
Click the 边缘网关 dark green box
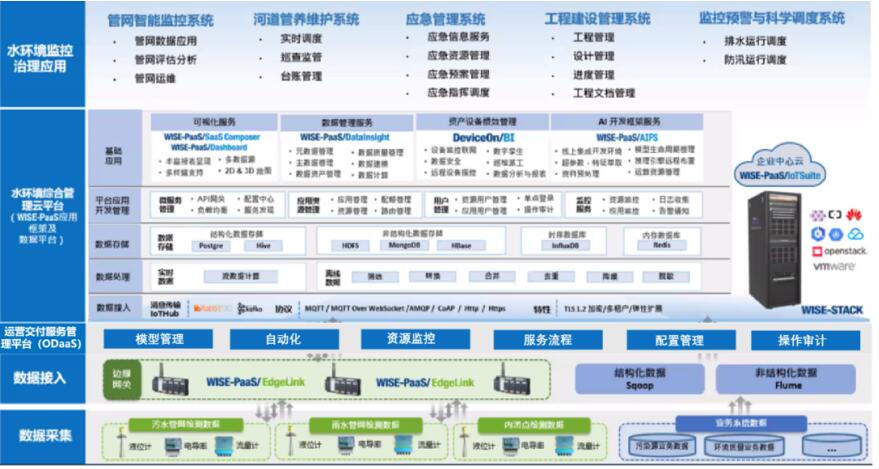tap(122, 379)
